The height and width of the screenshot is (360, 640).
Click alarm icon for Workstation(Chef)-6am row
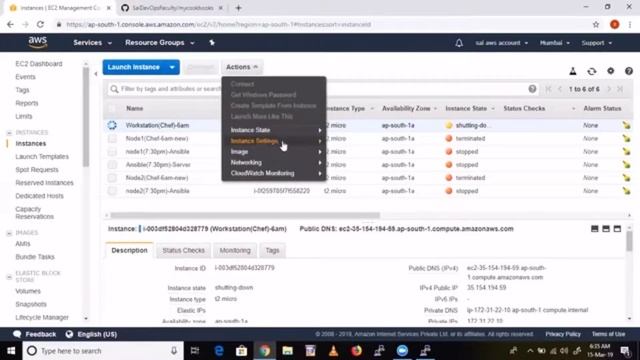click(626, 125)
